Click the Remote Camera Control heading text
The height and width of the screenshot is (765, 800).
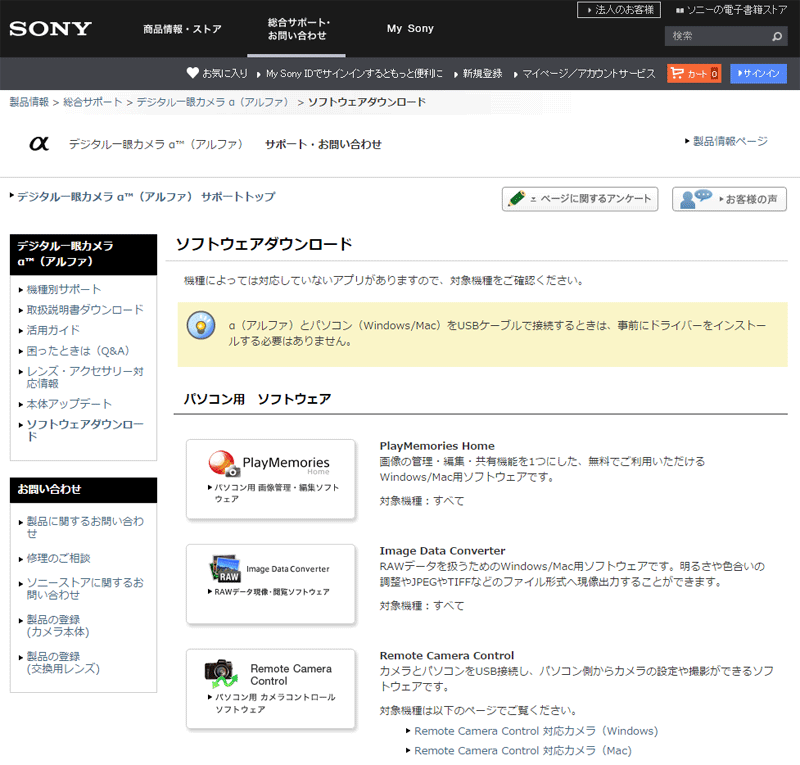pos(446,655)
